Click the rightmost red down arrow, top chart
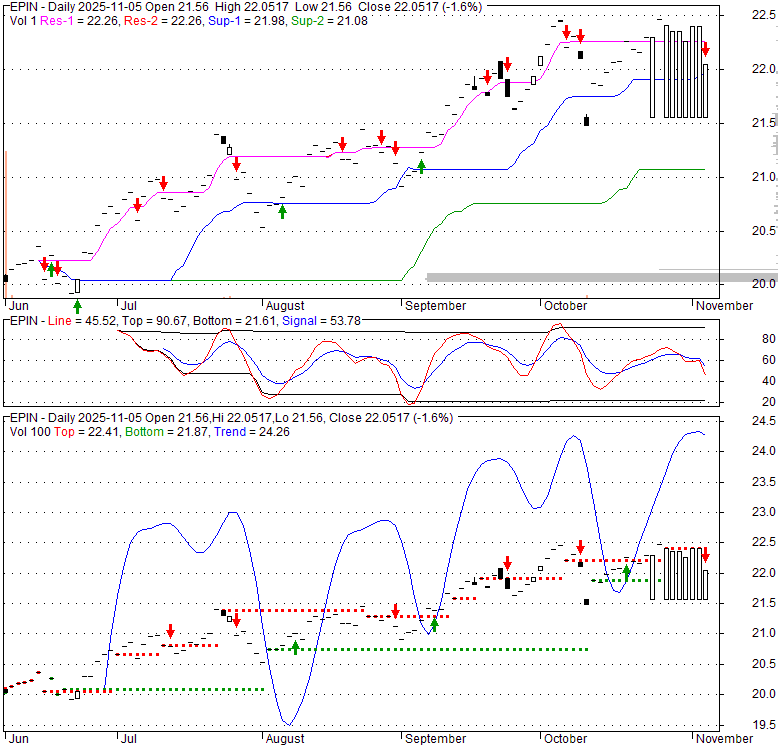The height and width of the screenshot is (745, 780). (x=705, y=49)
